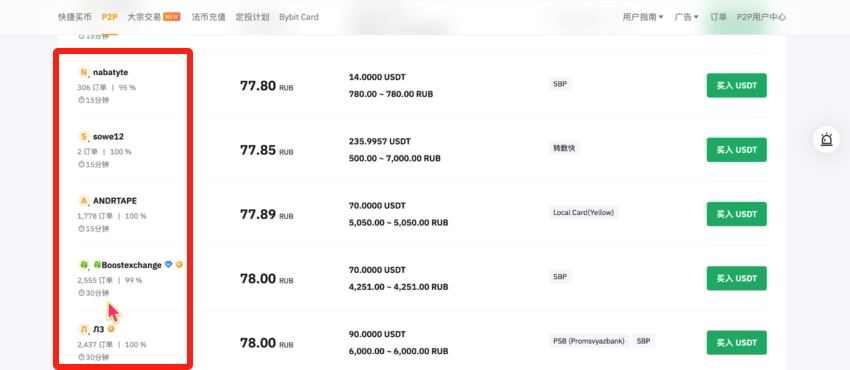Screen dimensions: 850x370
Task: Click Boostexchange's clover avatar icon
Action: pos(83,265)
